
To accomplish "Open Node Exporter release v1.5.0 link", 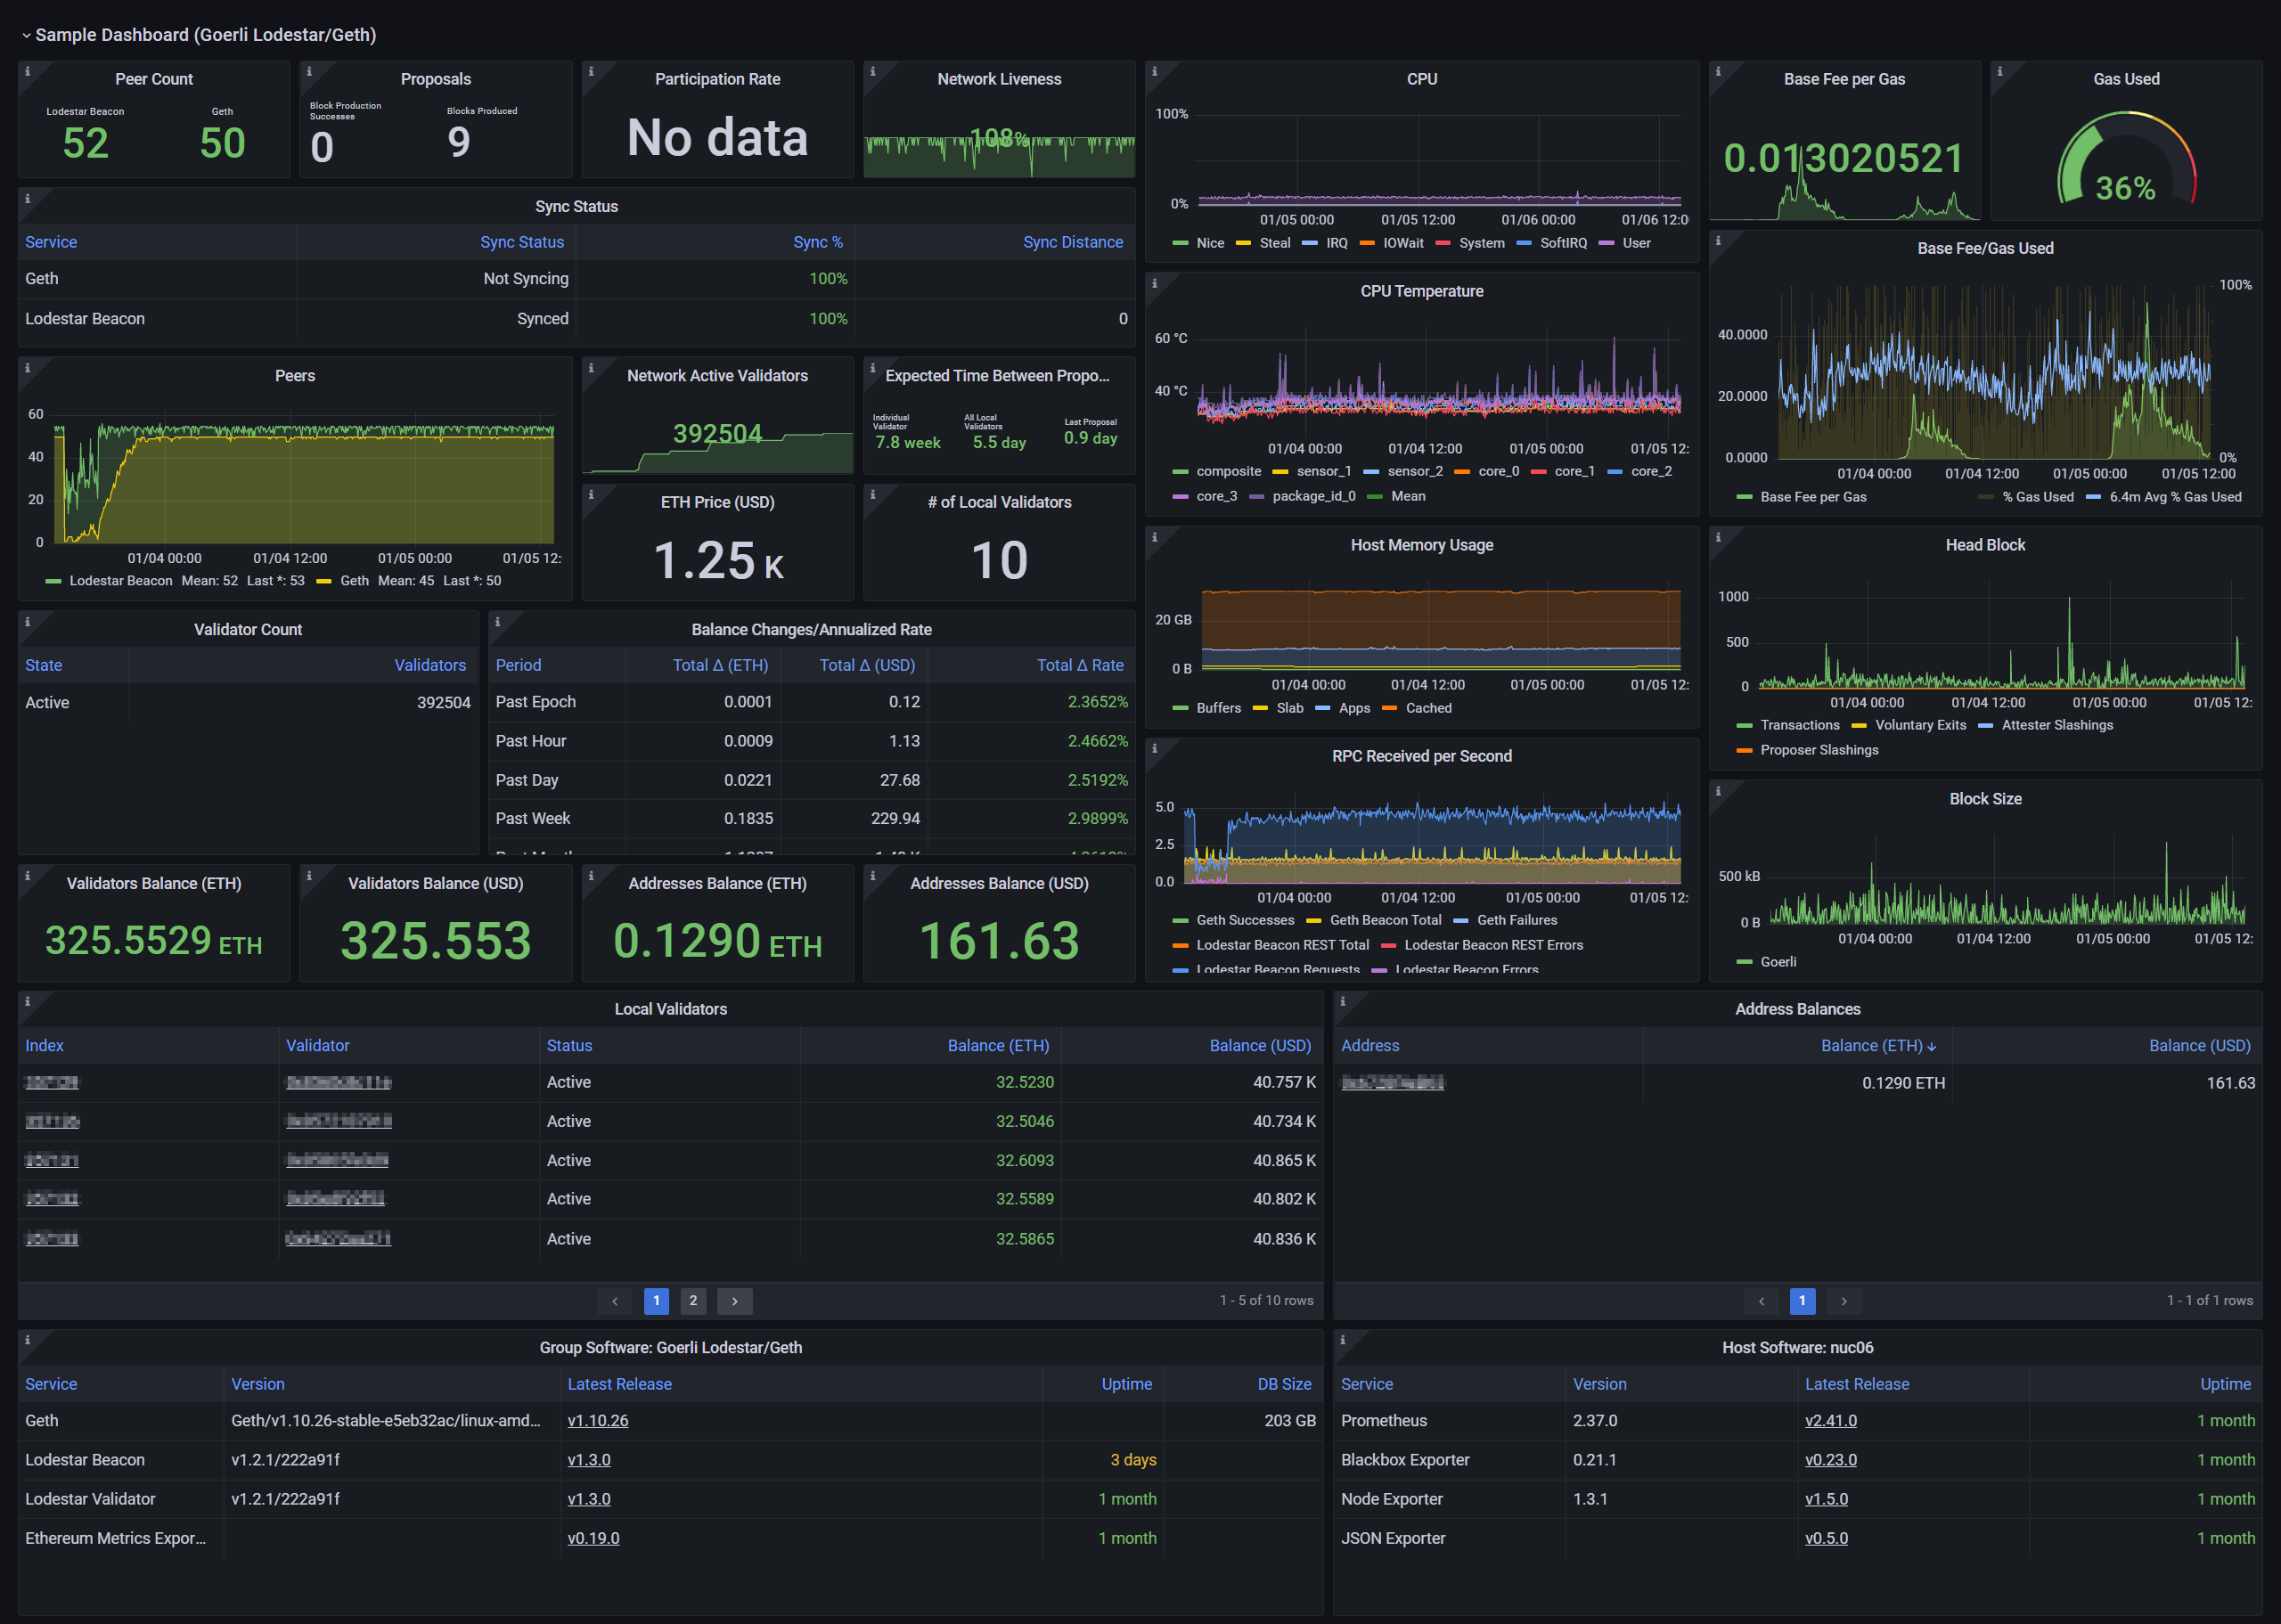I will 1826,1500.
